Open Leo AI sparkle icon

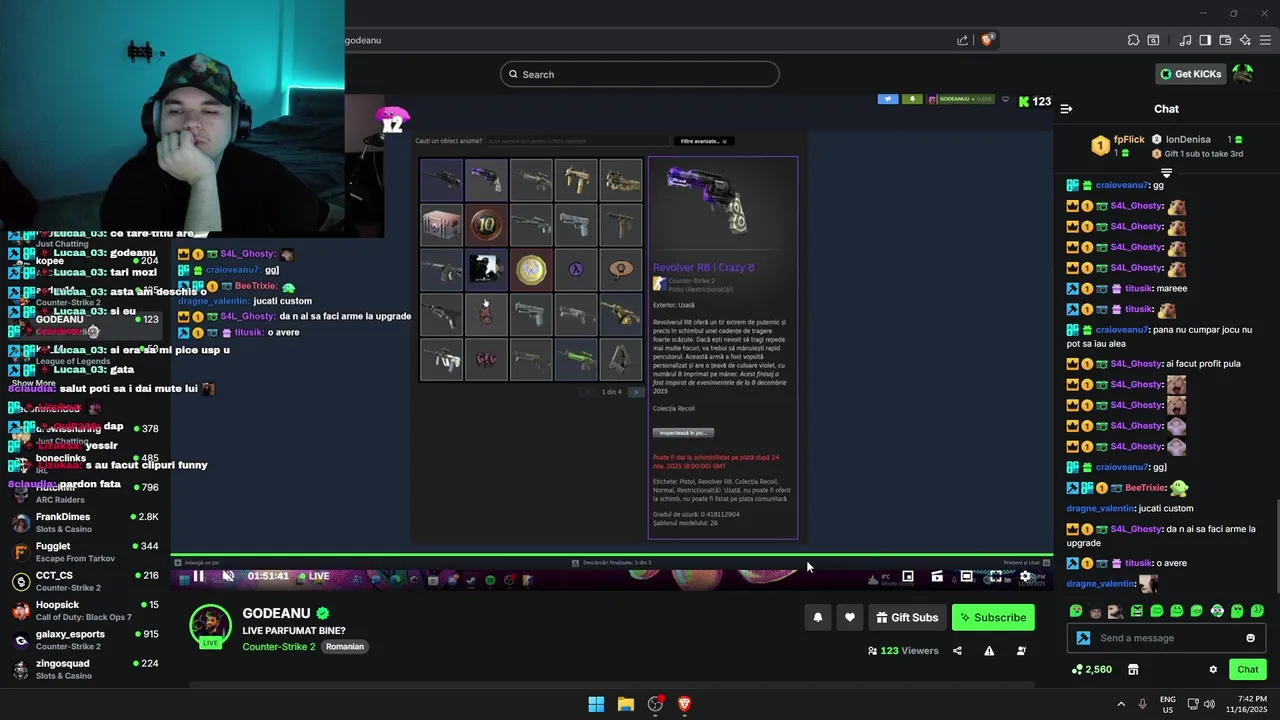coord(1245,40)
